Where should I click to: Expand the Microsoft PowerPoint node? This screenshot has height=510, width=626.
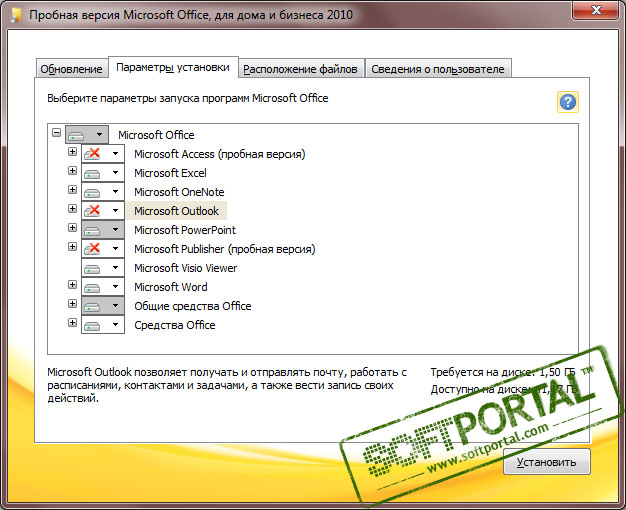pos(72,228)
